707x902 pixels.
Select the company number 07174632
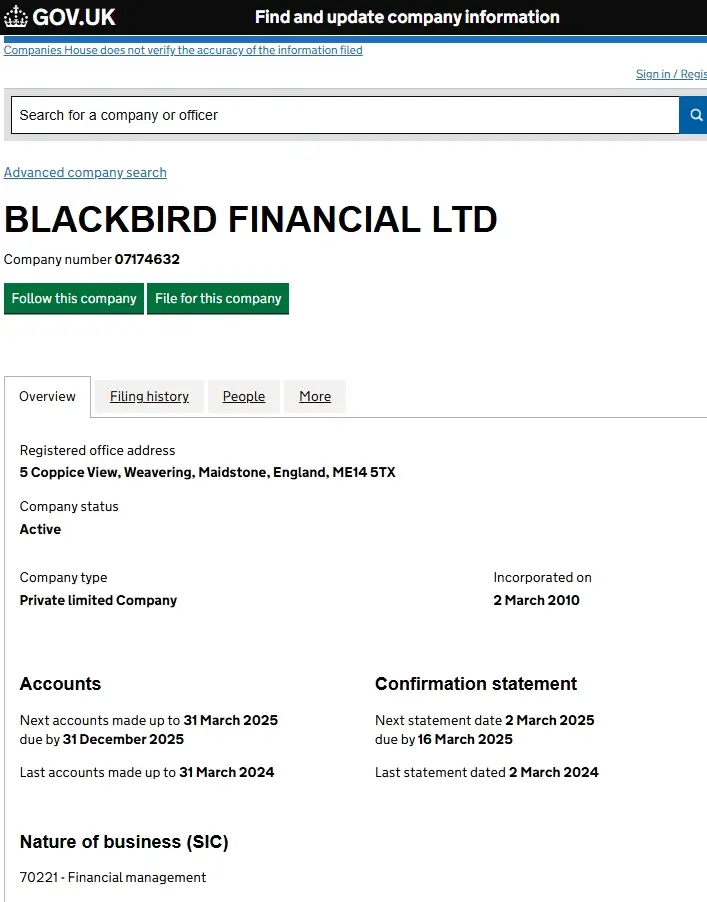click(x=147, y=259)
